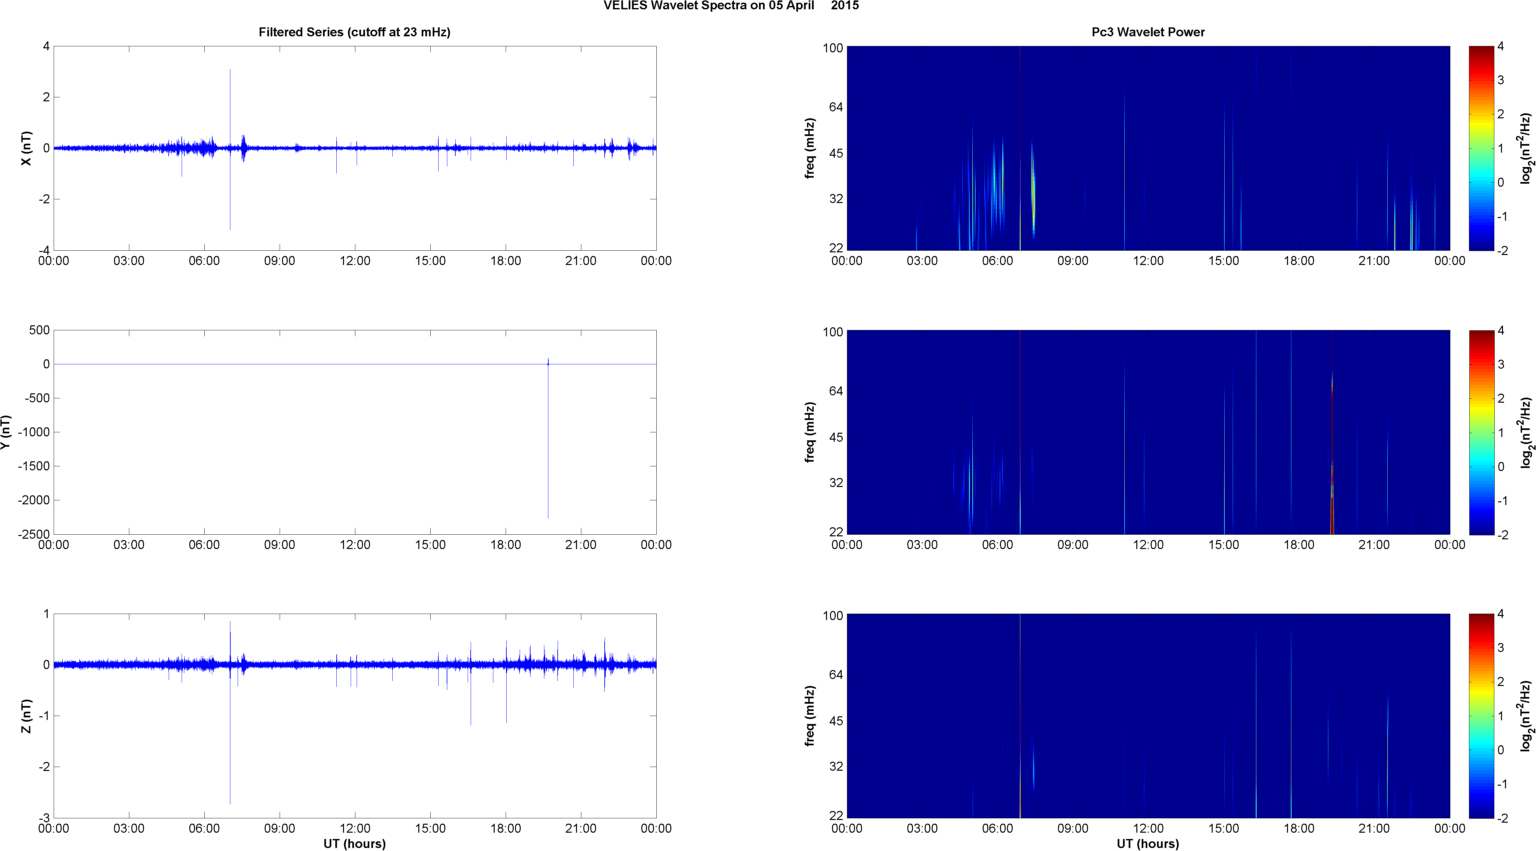This screenshot has height=851, width=1536.
Task: Click the '-2000' tick on the Y plot axis
Action: [34, 500]
